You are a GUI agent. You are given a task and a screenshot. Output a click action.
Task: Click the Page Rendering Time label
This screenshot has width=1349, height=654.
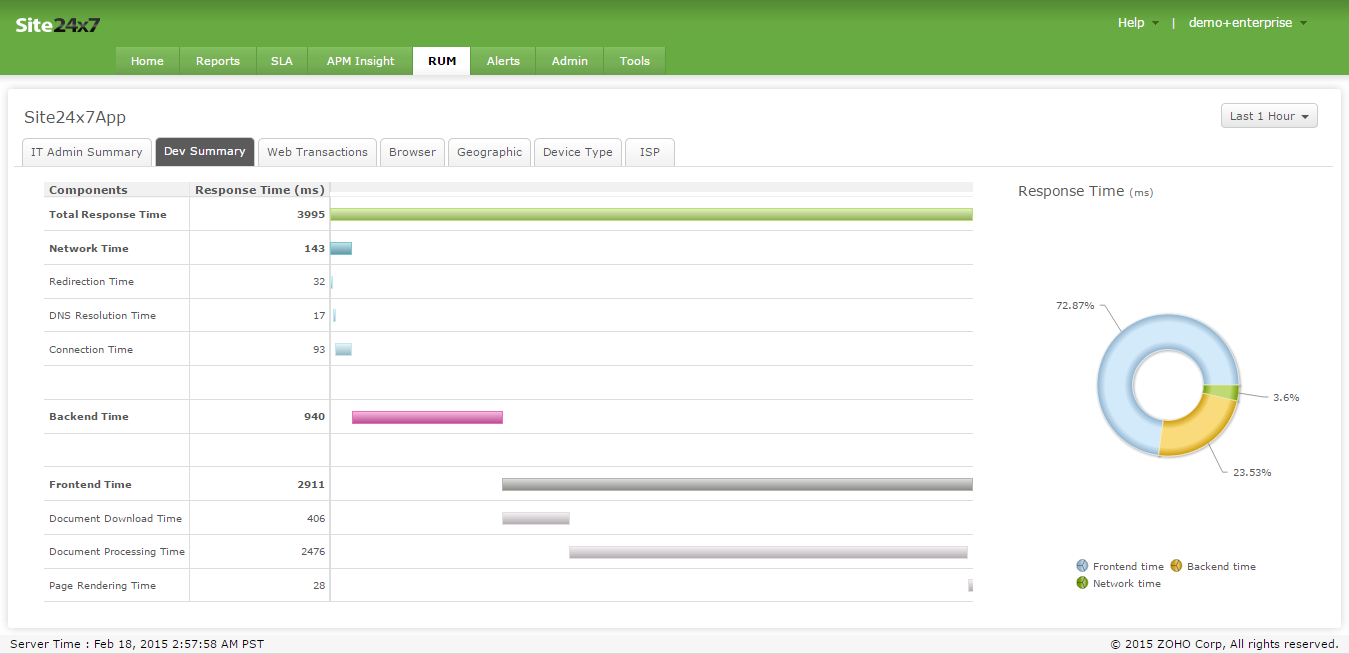(x=102, y=586)
